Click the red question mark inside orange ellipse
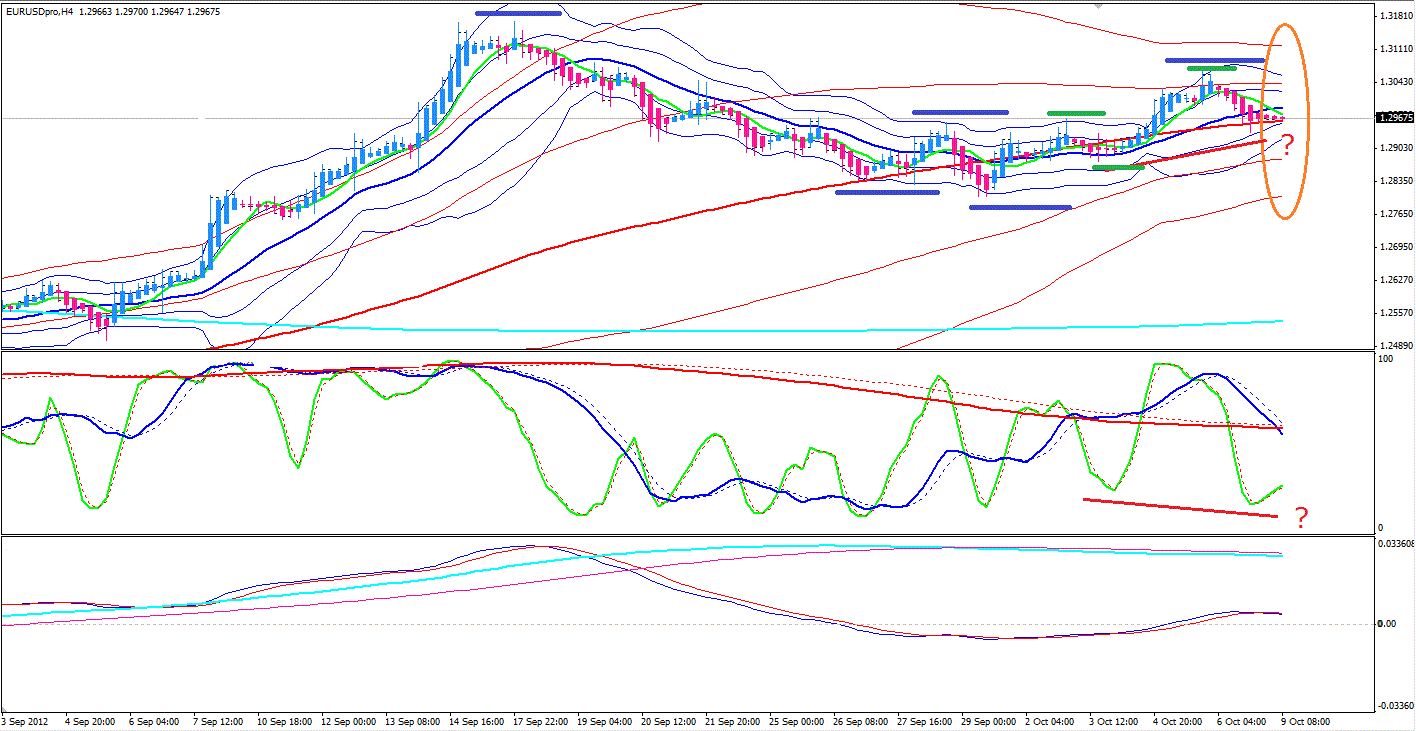The height and width of the screenshot is (731, 1416). [1288, 146]
